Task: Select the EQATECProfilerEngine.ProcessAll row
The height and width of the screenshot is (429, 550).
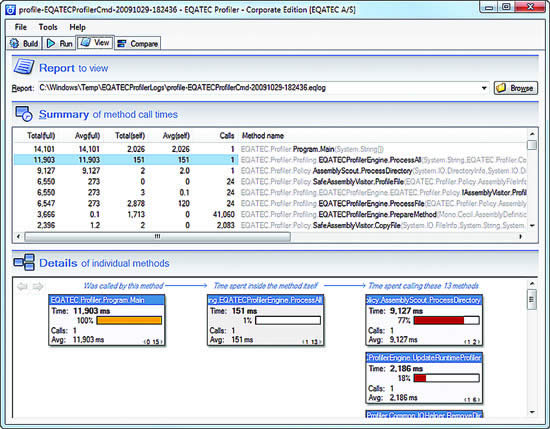Action: (x=270, y=160)
